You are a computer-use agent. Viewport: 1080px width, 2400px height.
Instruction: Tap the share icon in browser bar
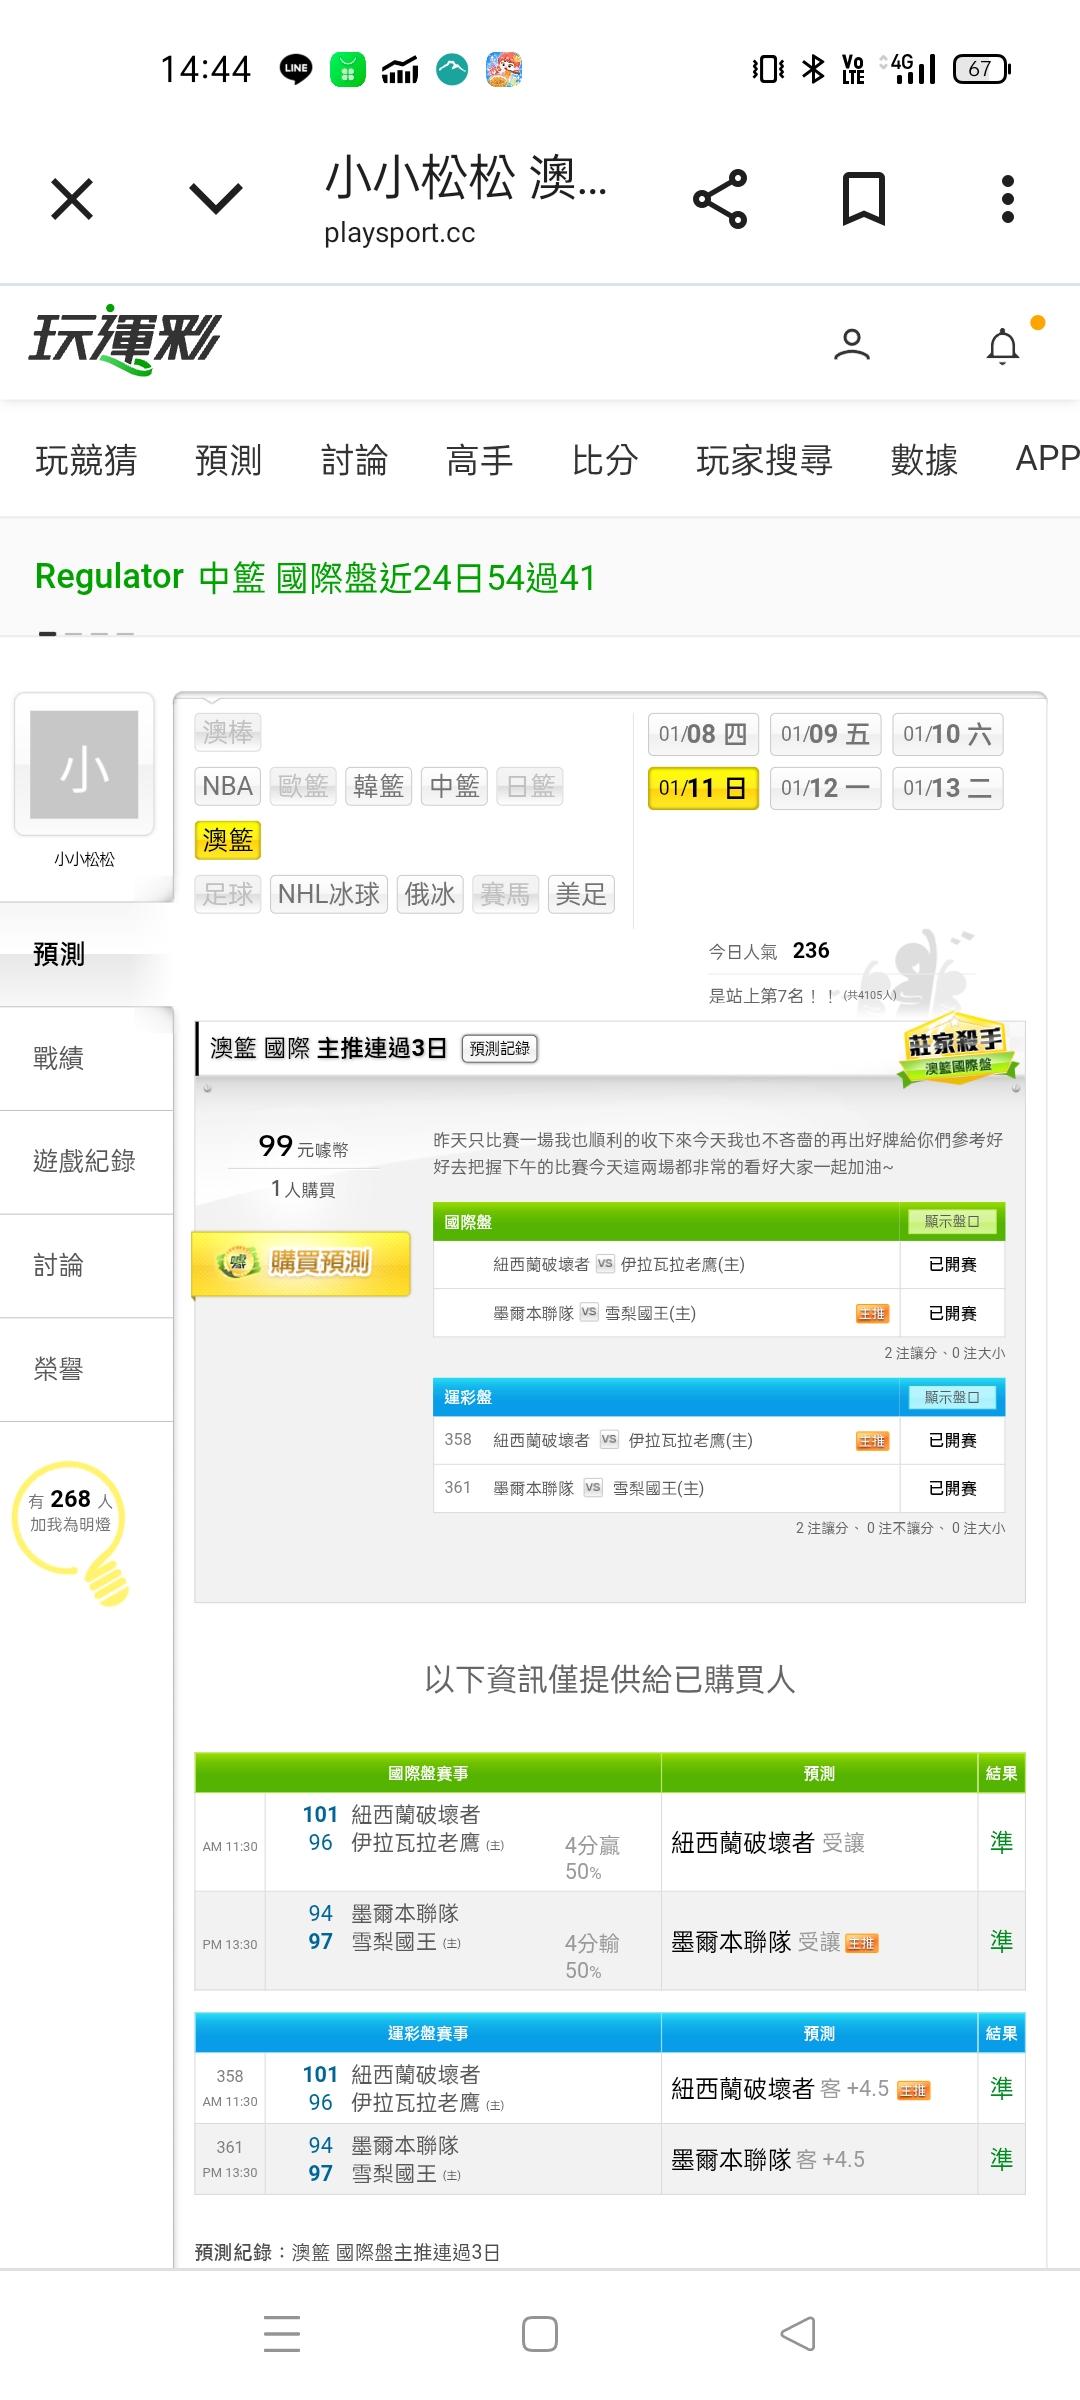(720, 198)
